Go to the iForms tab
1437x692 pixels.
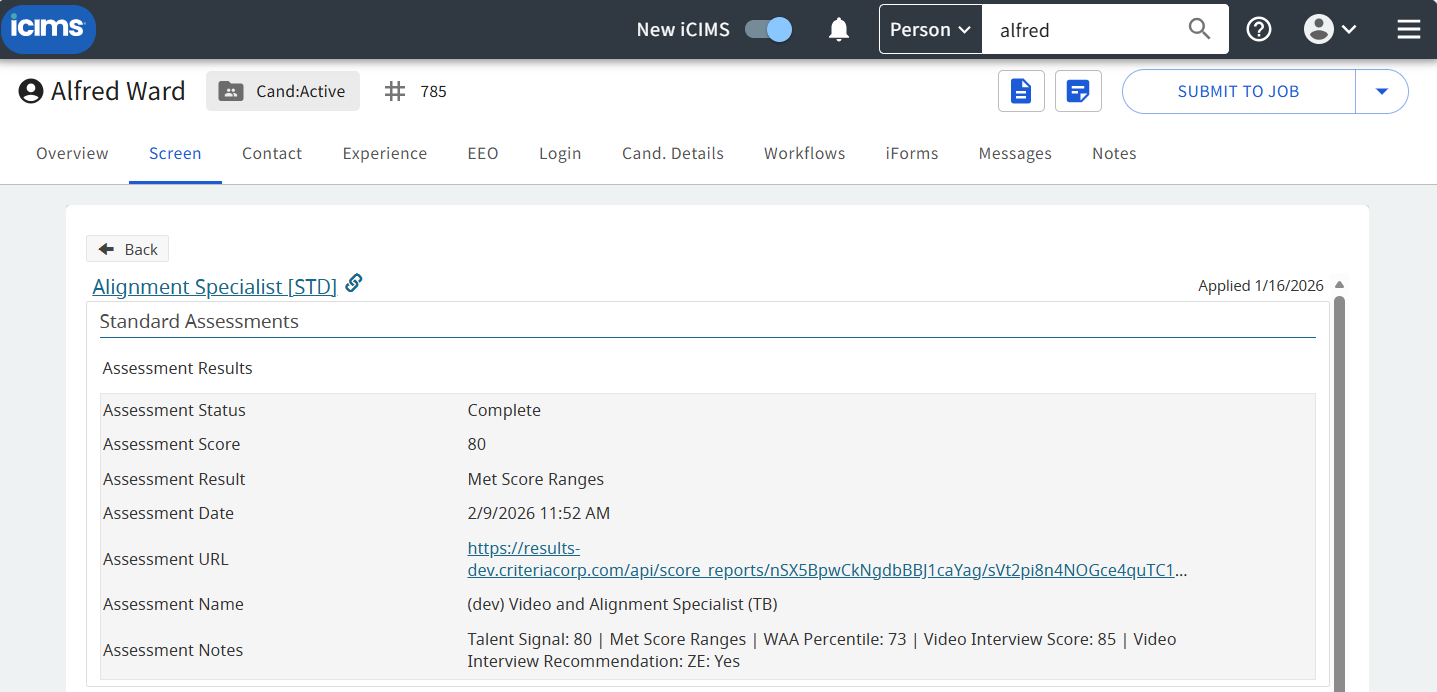(912, 153)
